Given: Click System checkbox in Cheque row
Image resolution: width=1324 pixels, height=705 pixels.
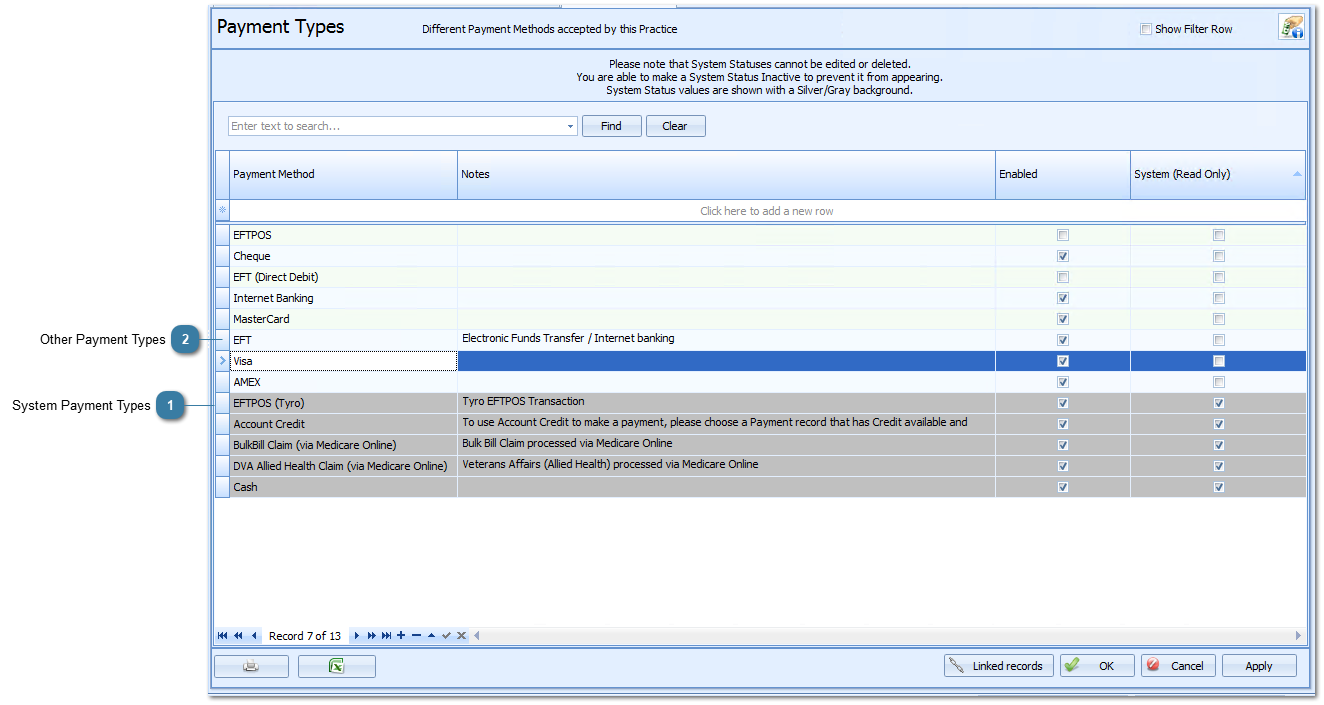Looking at the screenshot, I should pos(1219,256).
